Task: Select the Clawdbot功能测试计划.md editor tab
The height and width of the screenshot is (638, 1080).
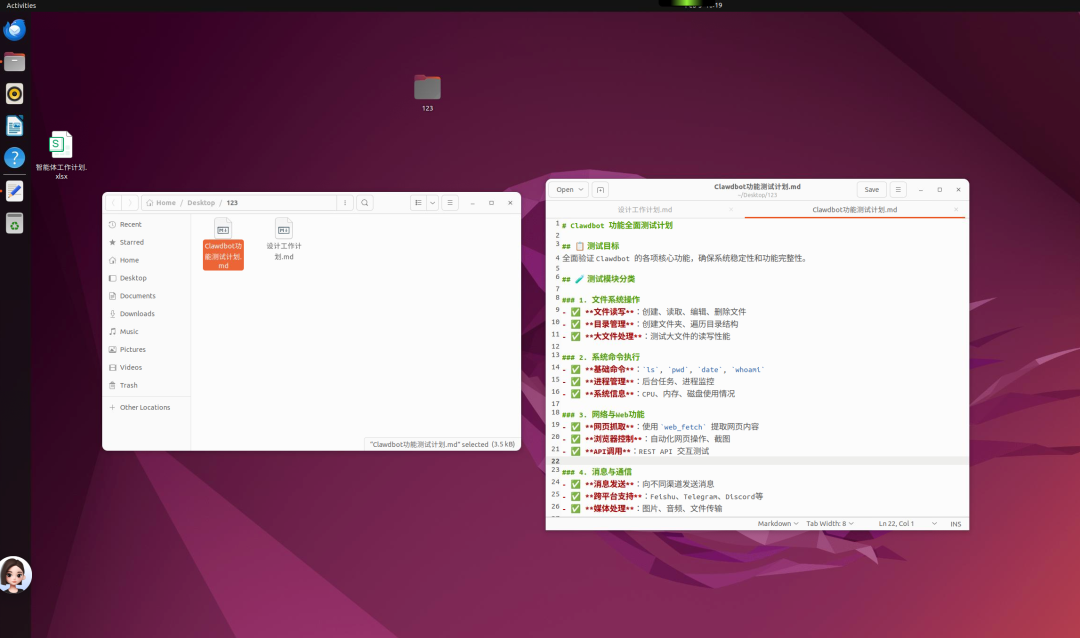Action: click(854, 209)
